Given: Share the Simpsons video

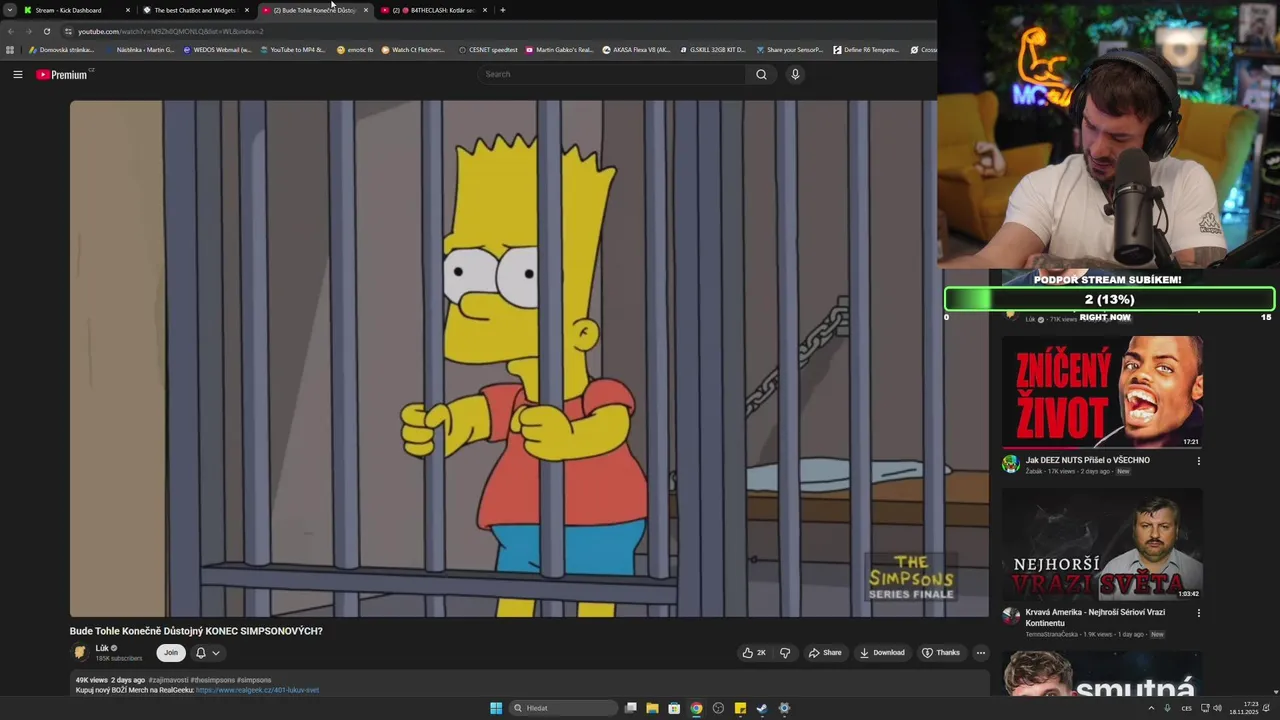Looking at the screenshot, I should [x=825, y=653].
